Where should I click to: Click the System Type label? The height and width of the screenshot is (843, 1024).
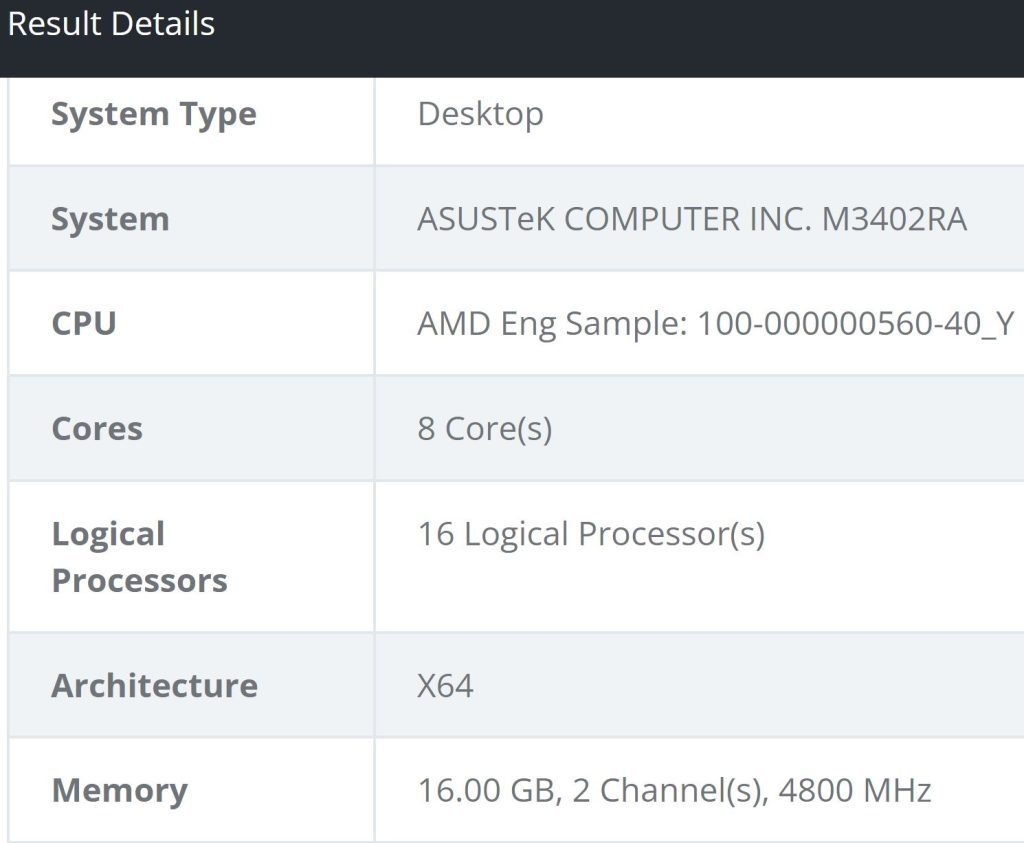click(x=153, y=115)
